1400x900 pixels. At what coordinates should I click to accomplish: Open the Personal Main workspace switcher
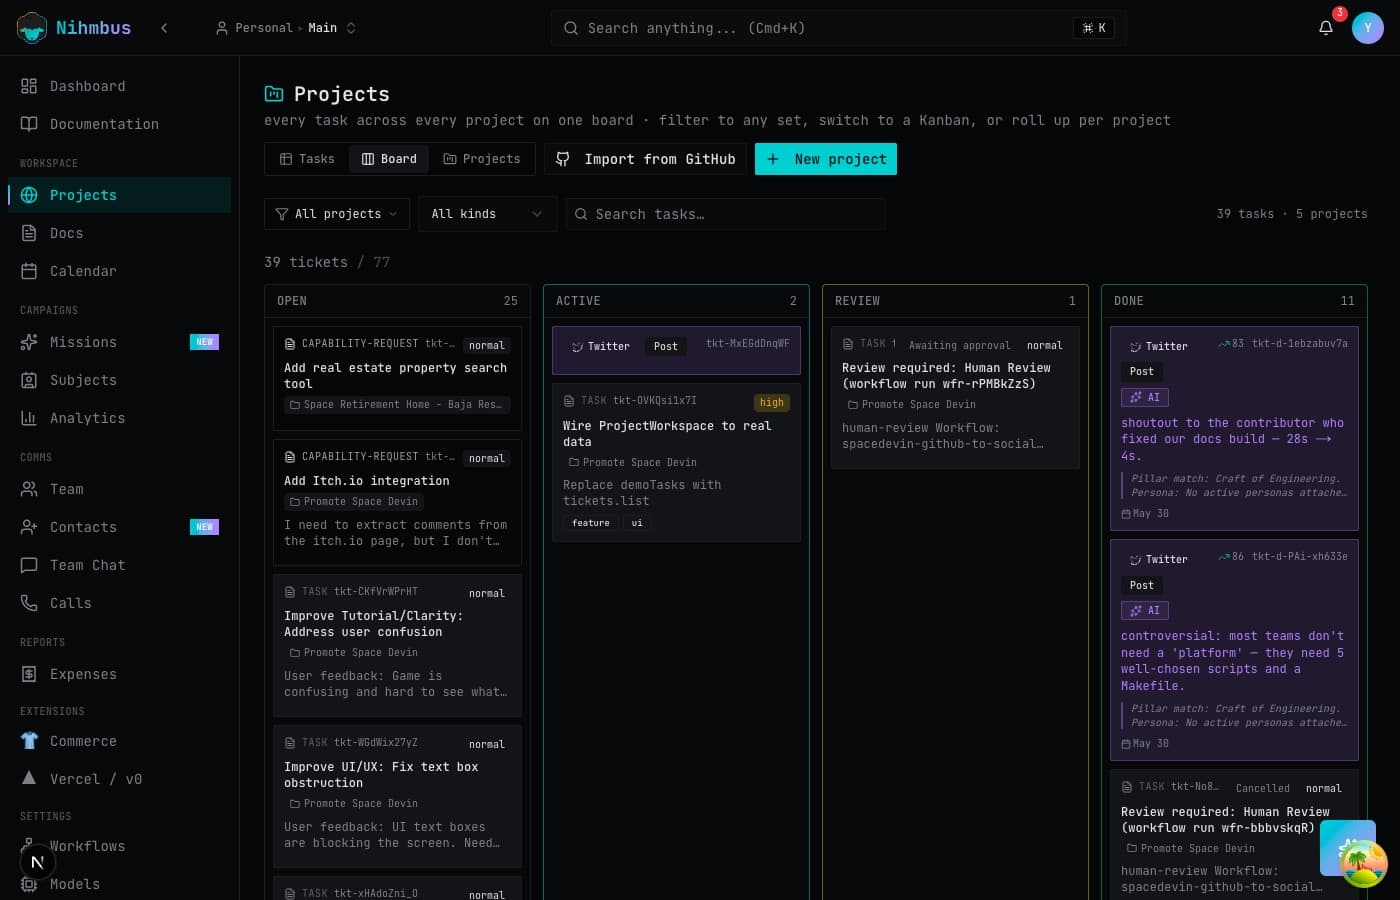[286, 28]
